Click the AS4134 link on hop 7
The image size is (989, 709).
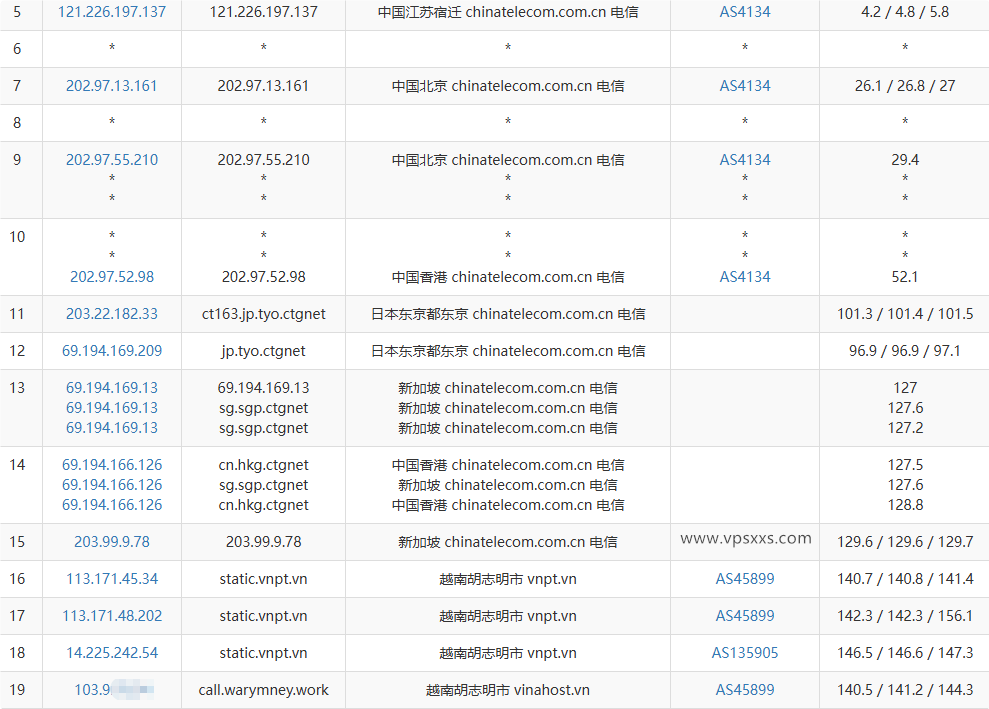click(x=744, y=86)
